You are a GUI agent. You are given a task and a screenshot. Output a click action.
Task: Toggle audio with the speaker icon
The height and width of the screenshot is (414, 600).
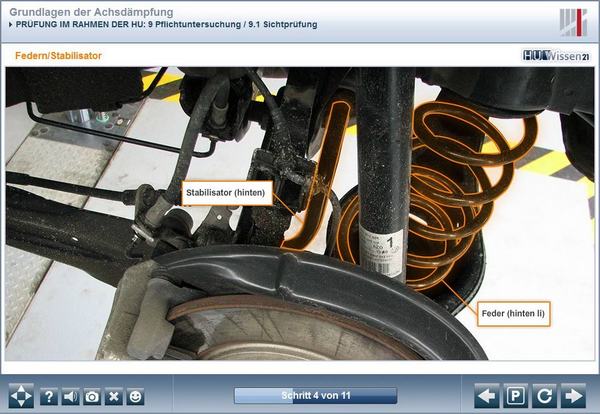click(70, 397)
